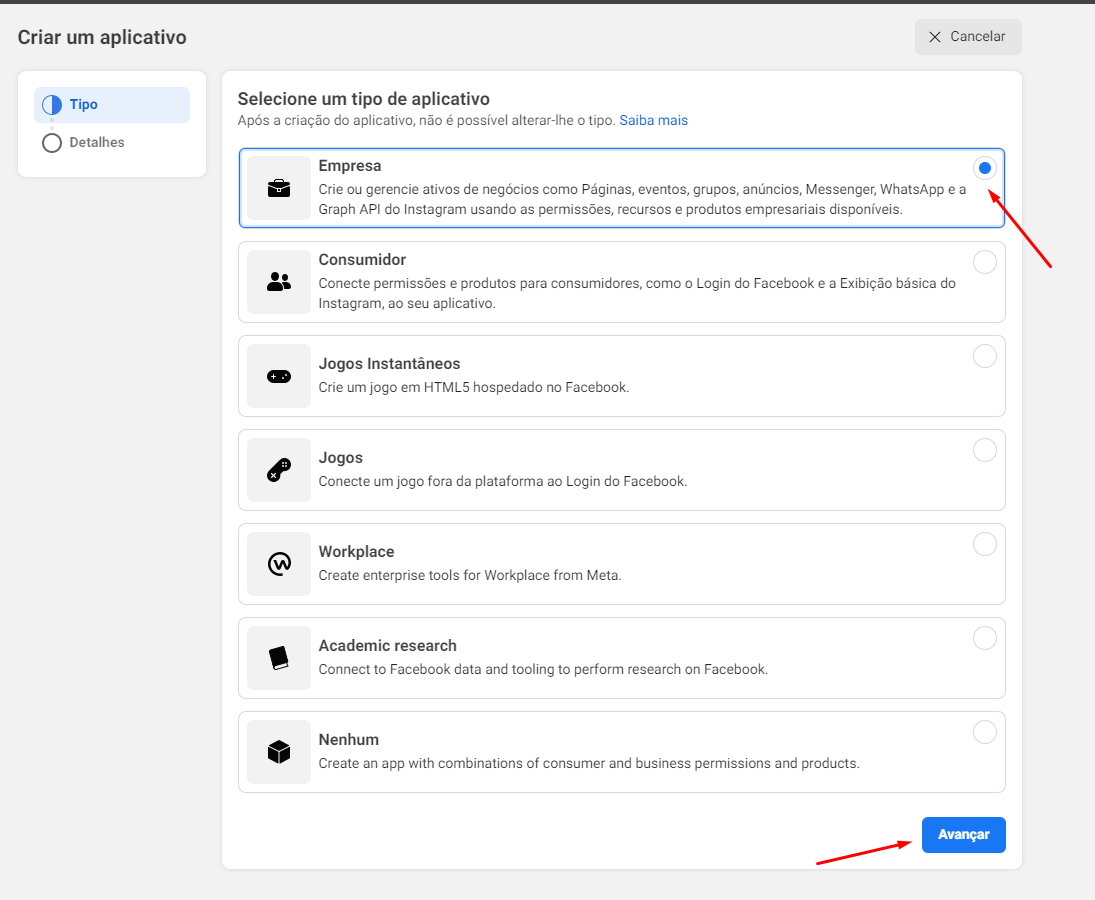
Task: Click the empty Detalhes step circle icon
Action: point(52,142)
